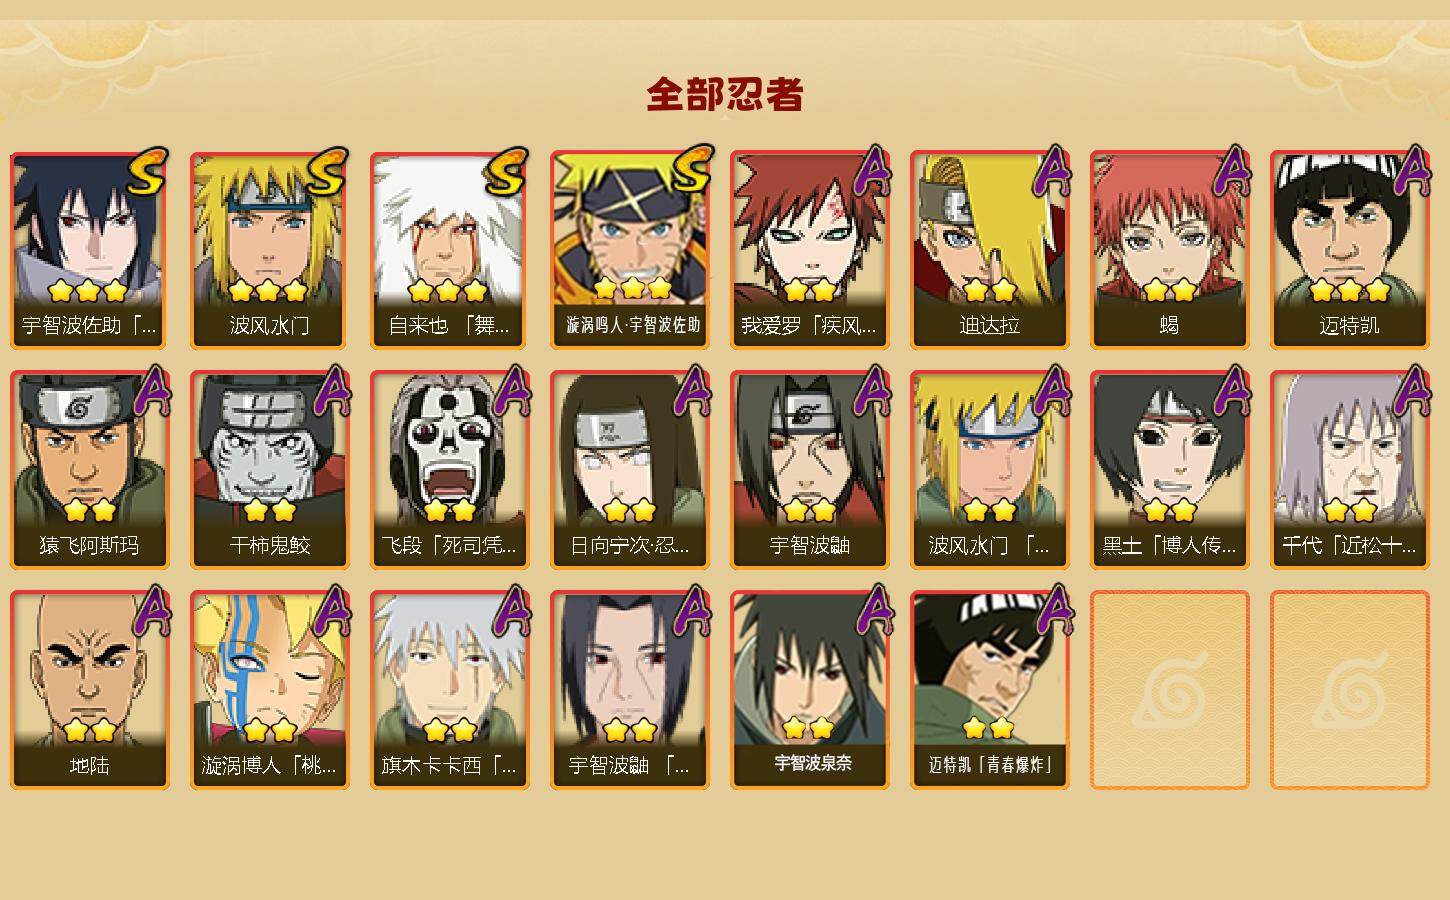Click the 地陆 bald monk ninja card
Image resolution: width=1450 pixels, height=900 pixels.
point(89,690)
